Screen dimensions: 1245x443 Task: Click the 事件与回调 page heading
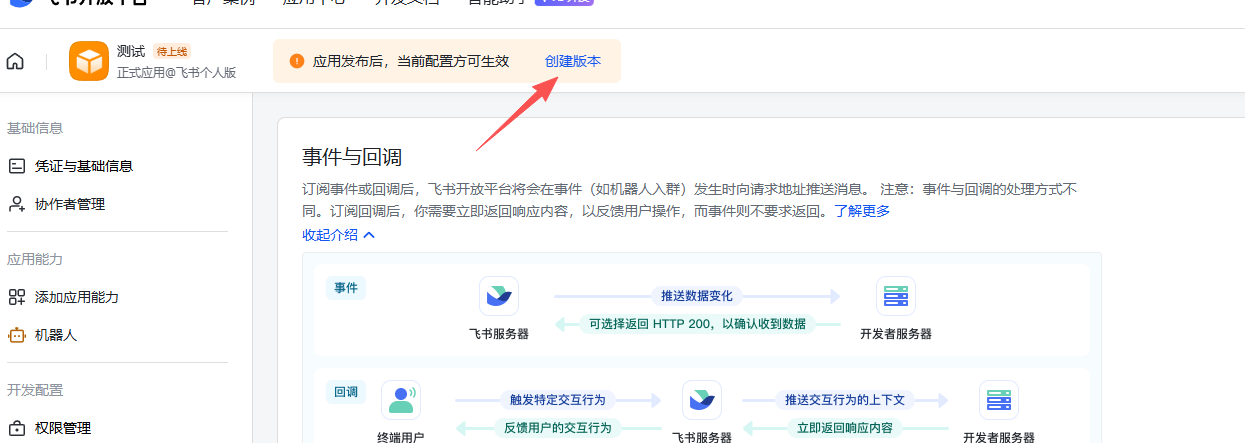click(352, 156)
